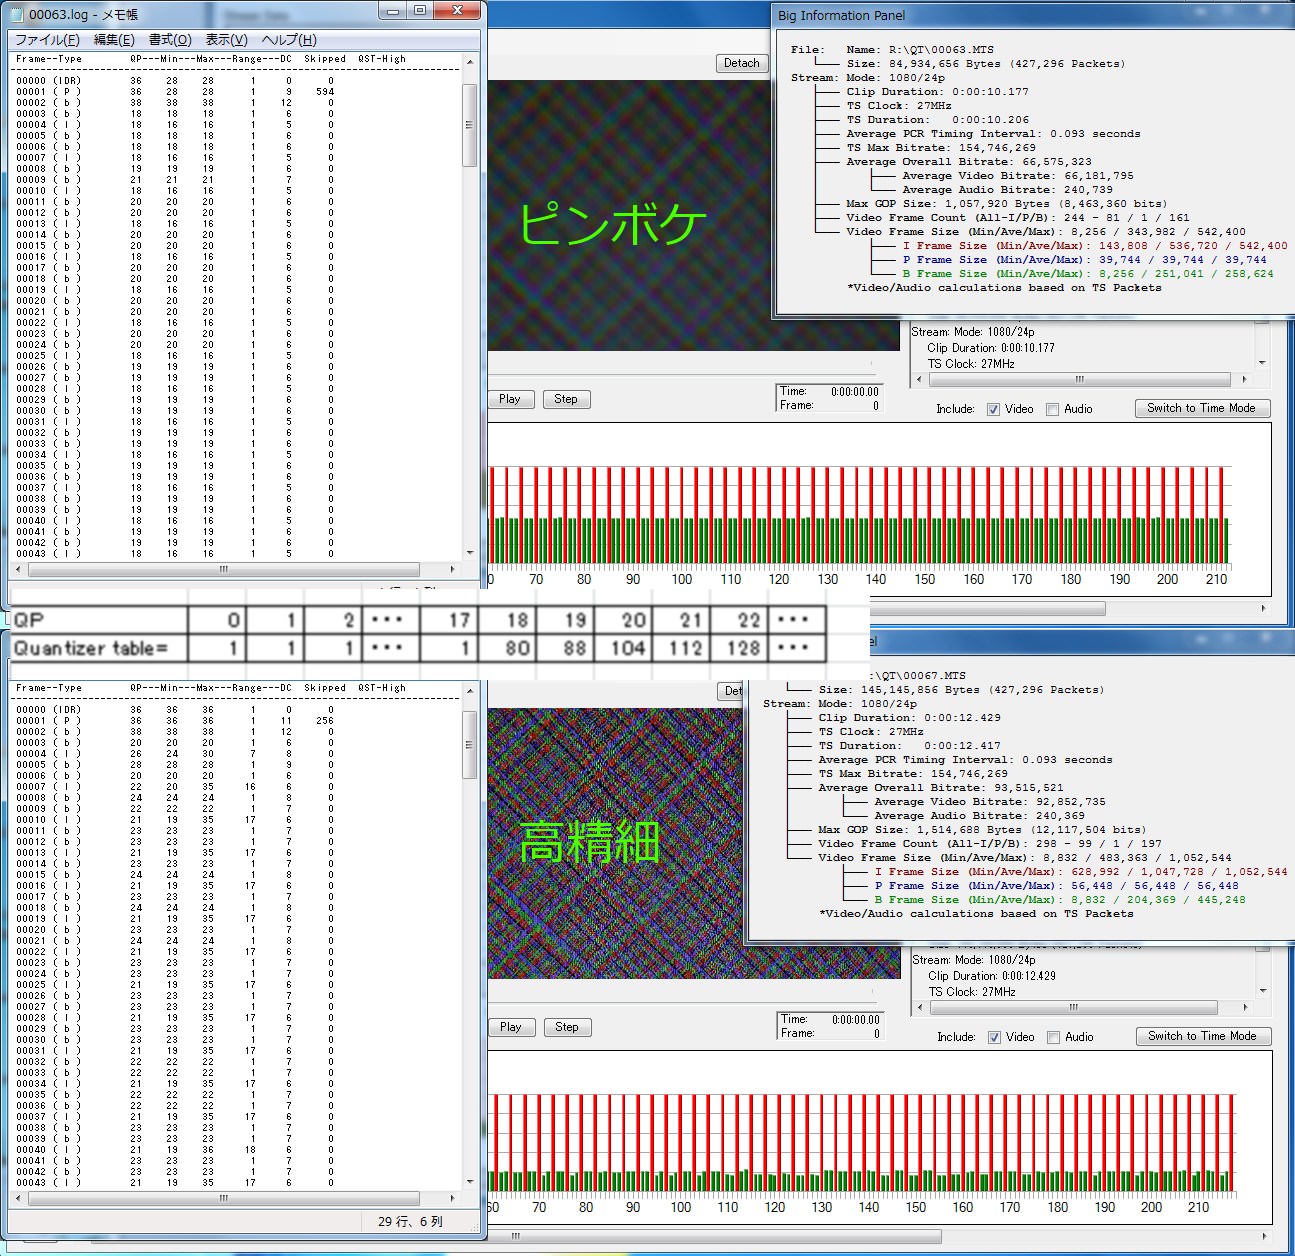
Task: Click the down arrow of the lower log's vertical scrollbar
Action: (x=469, y=1181)
